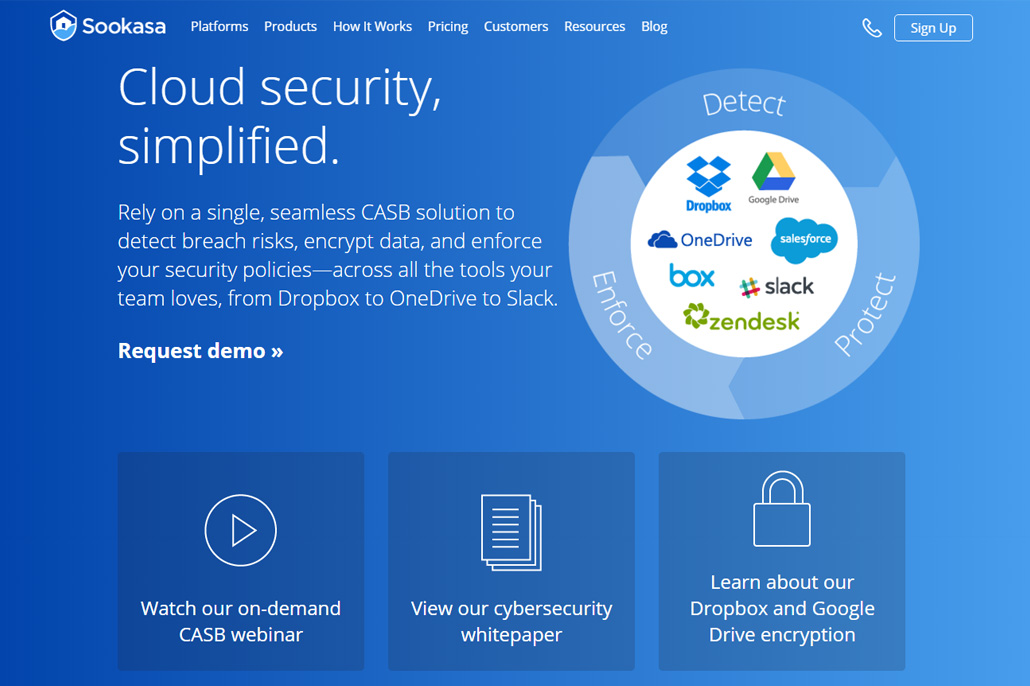Open the Pricing page
1030x686 pixels.
[448, 27]
